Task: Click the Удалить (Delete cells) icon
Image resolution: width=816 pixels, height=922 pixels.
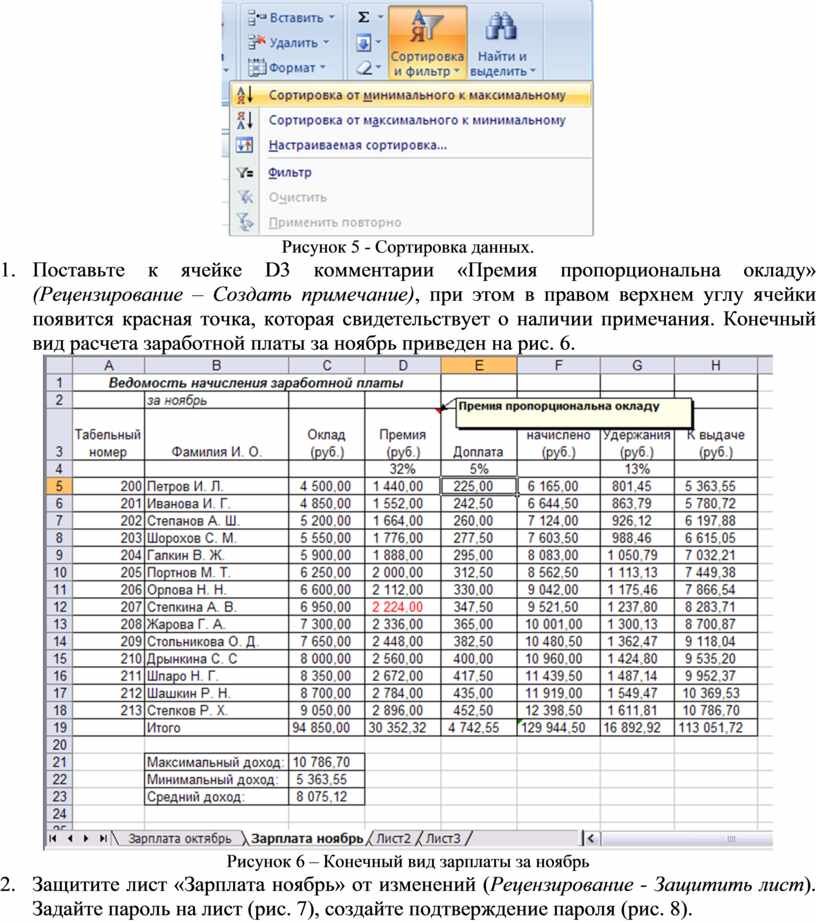Action: pos(257,42)
